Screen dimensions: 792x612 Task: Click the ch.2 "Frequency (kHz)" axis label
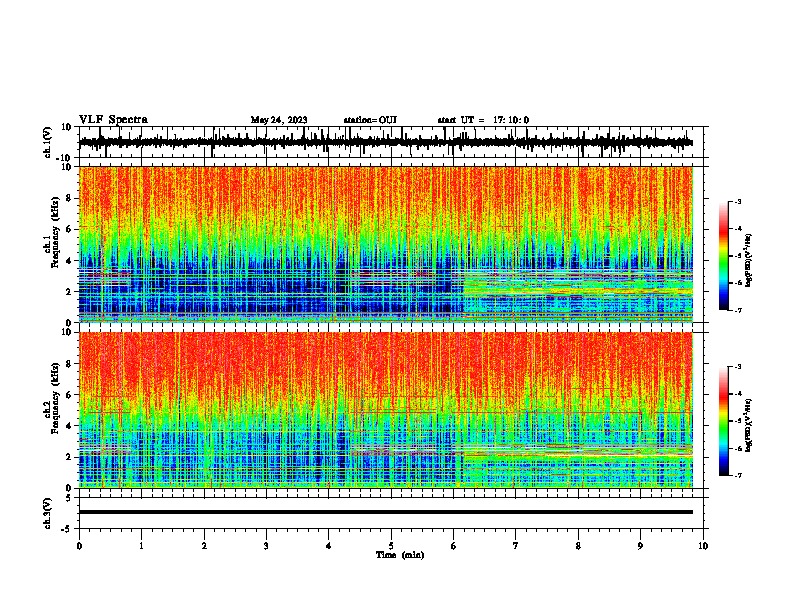pos(55,398)
